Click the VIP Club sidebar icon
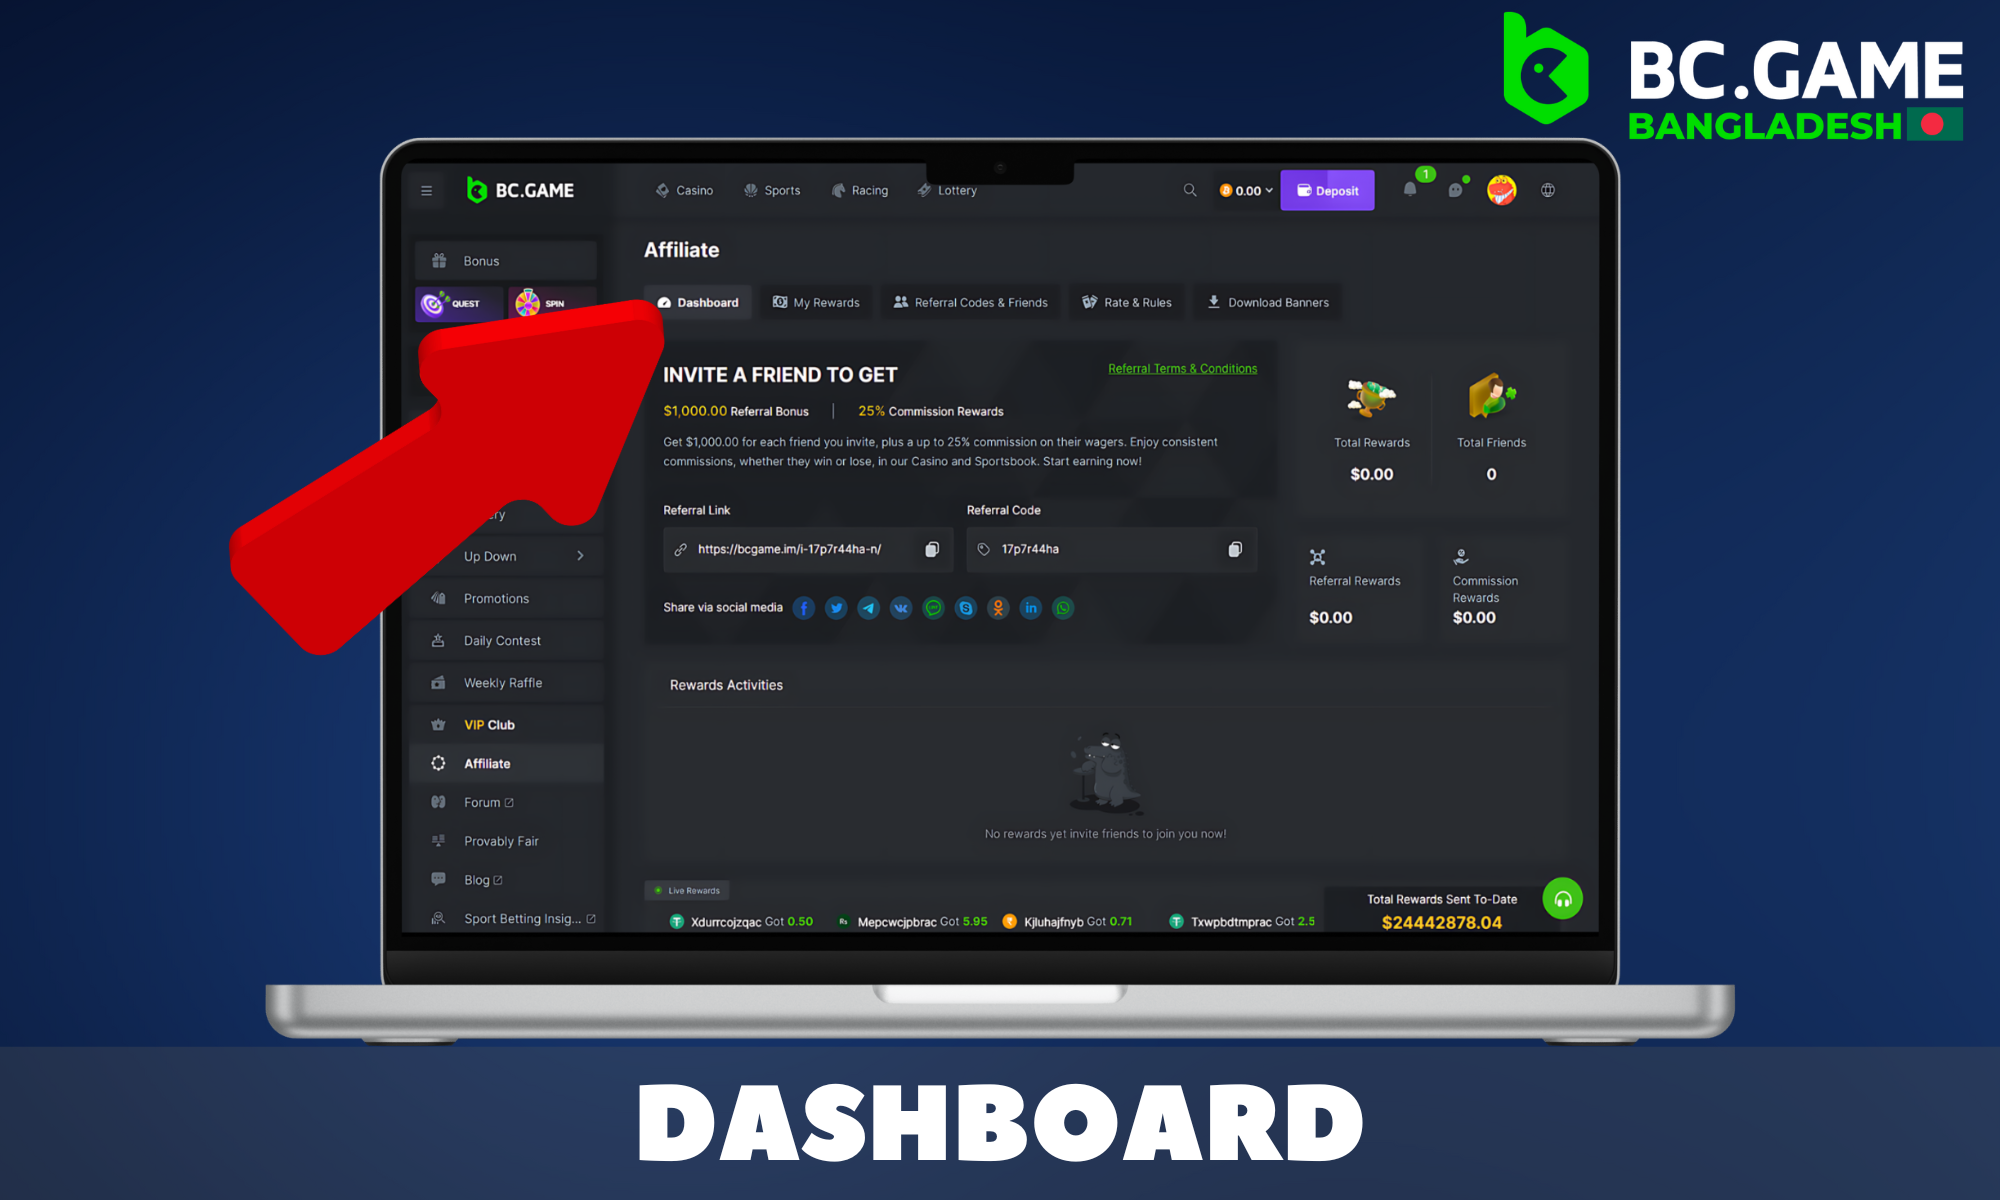The image size is (2000, 1200). (x=437, y=723)
